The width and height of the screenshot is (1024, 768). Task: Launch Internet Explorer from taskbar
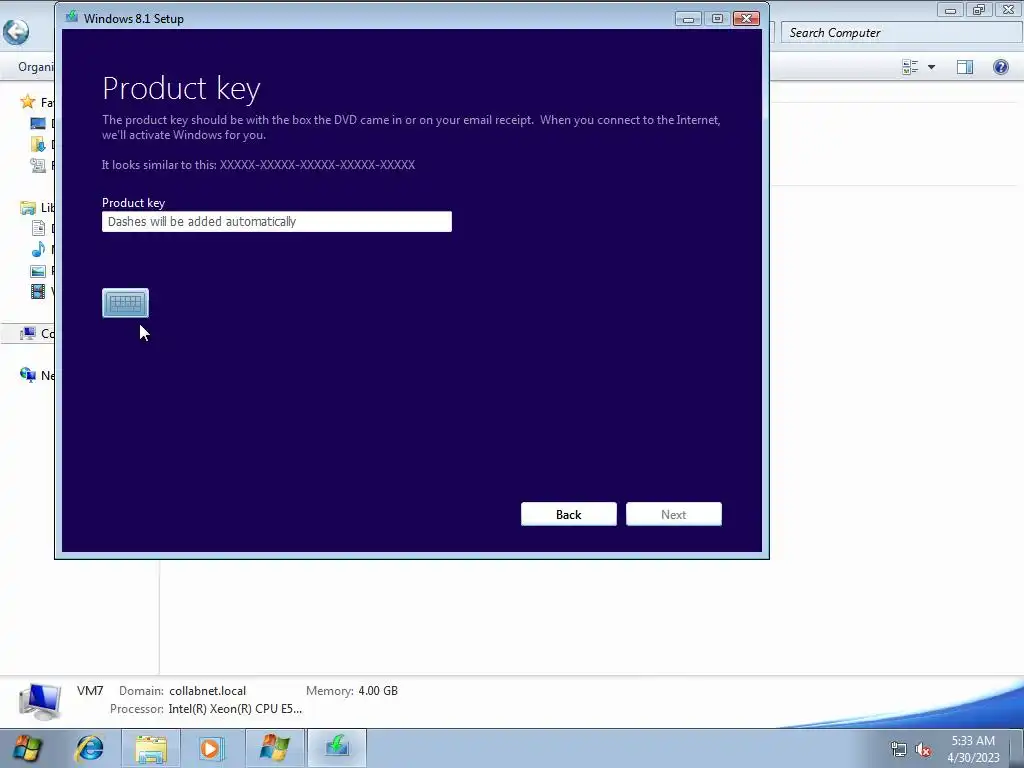point(89,748)
